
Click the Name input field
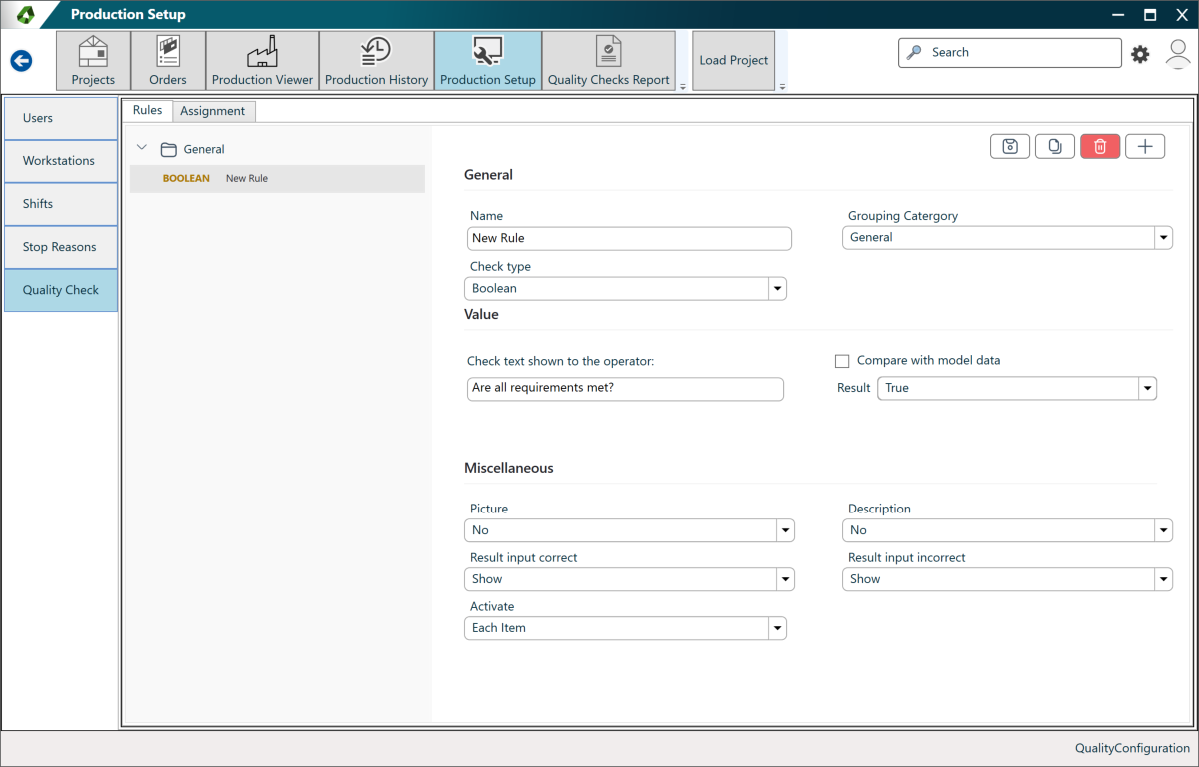629,238
